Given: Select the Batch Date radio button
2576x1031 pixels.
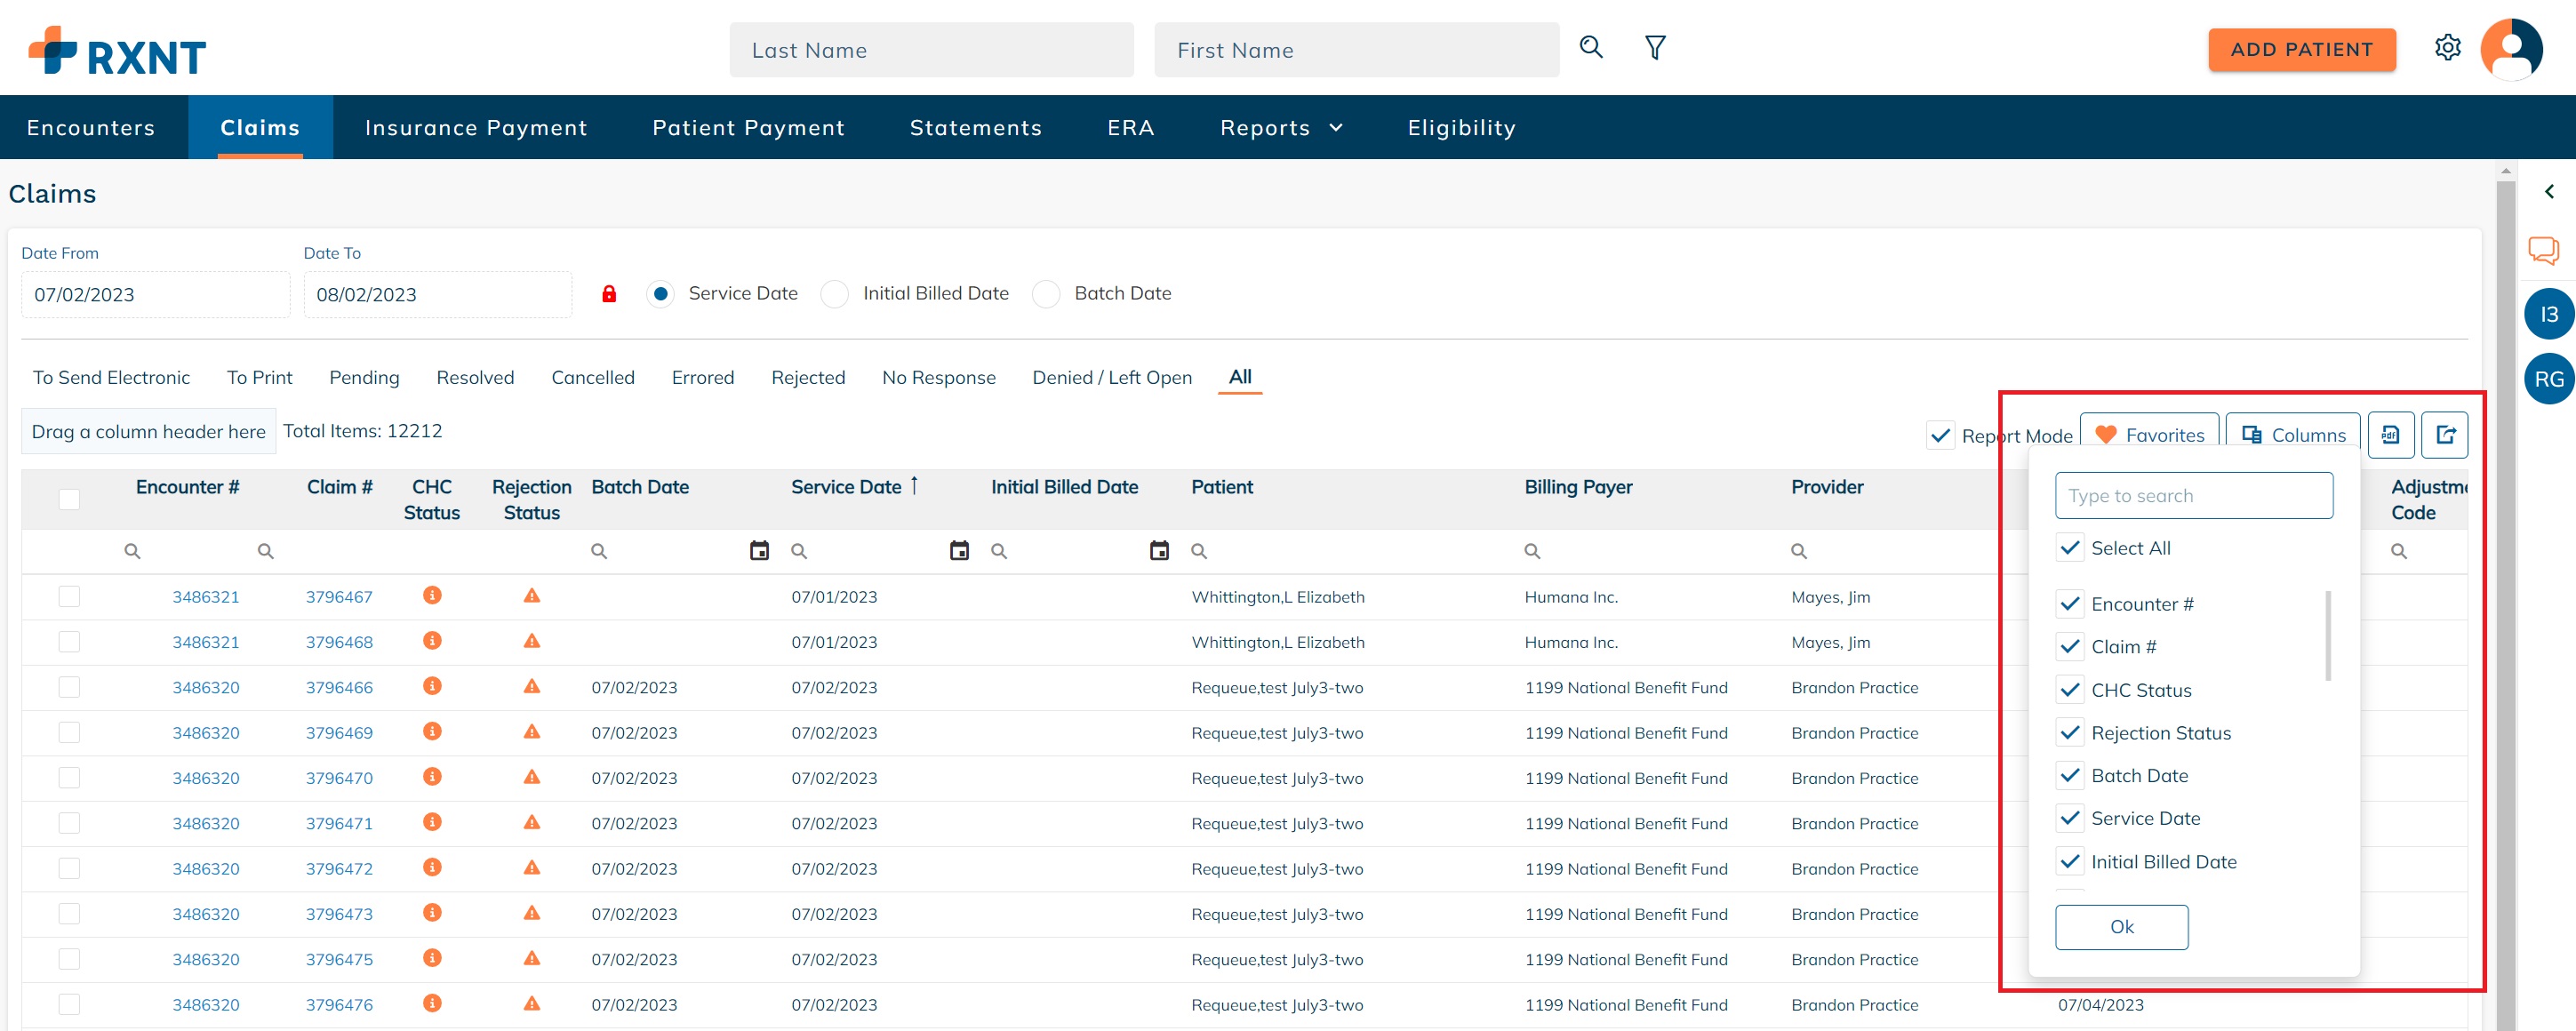Looking at the screenshot, I should (x=1045, y=294).
